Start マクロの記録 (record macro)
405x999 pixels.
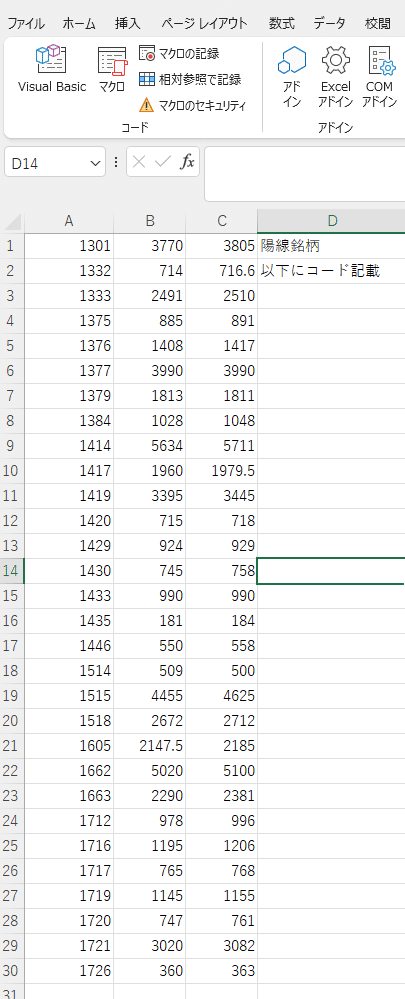(x=179, y=54)
